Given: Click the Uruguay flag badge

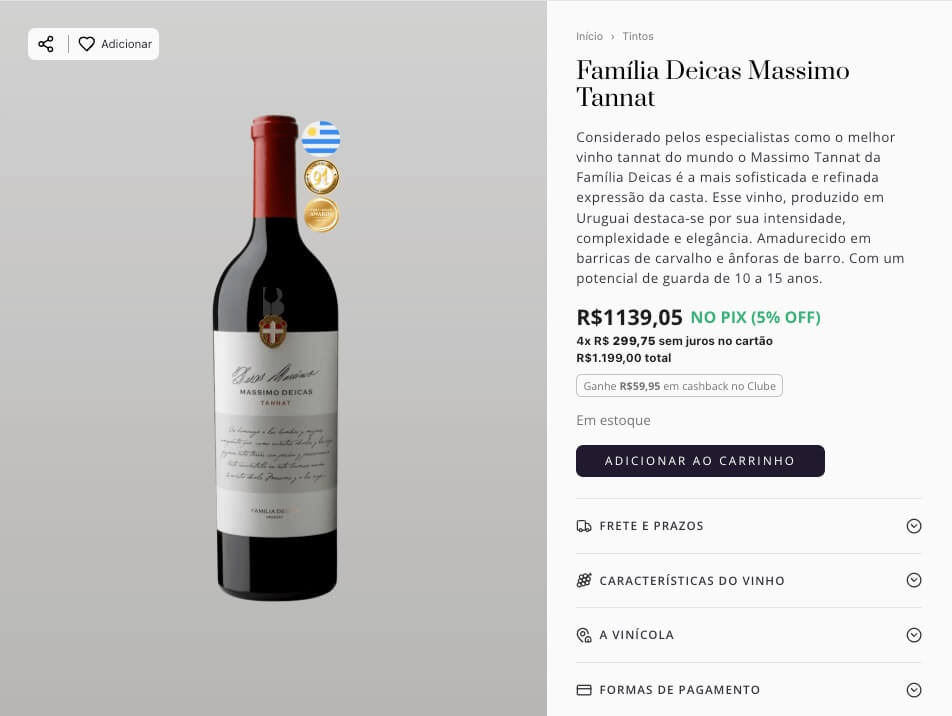Looking at the screenshot, I should click(321, 138).
